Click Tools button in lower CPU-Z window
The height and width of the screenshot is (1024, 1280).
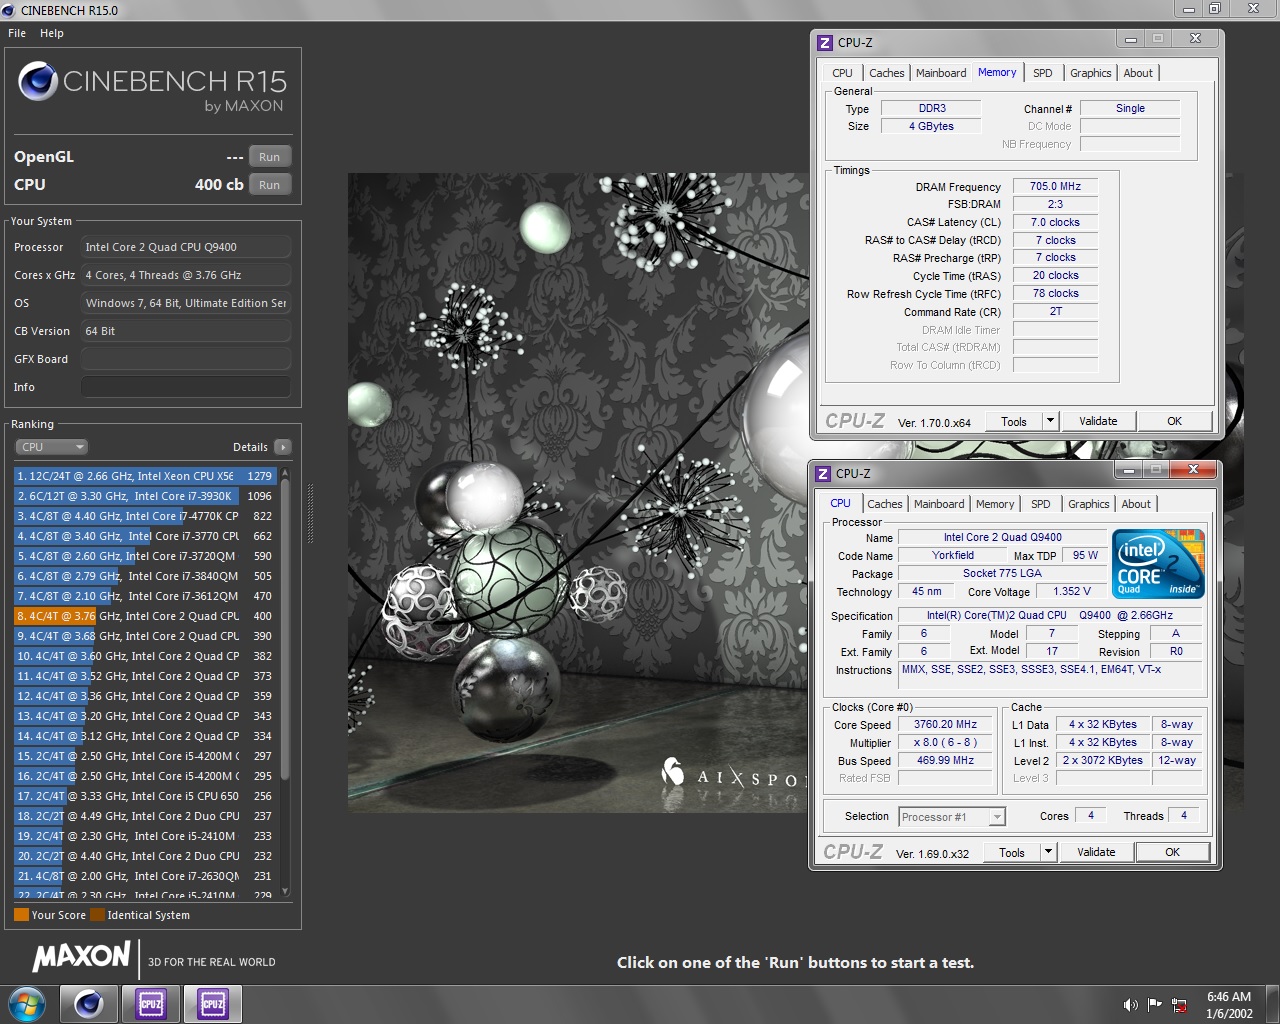[1012, 853]
